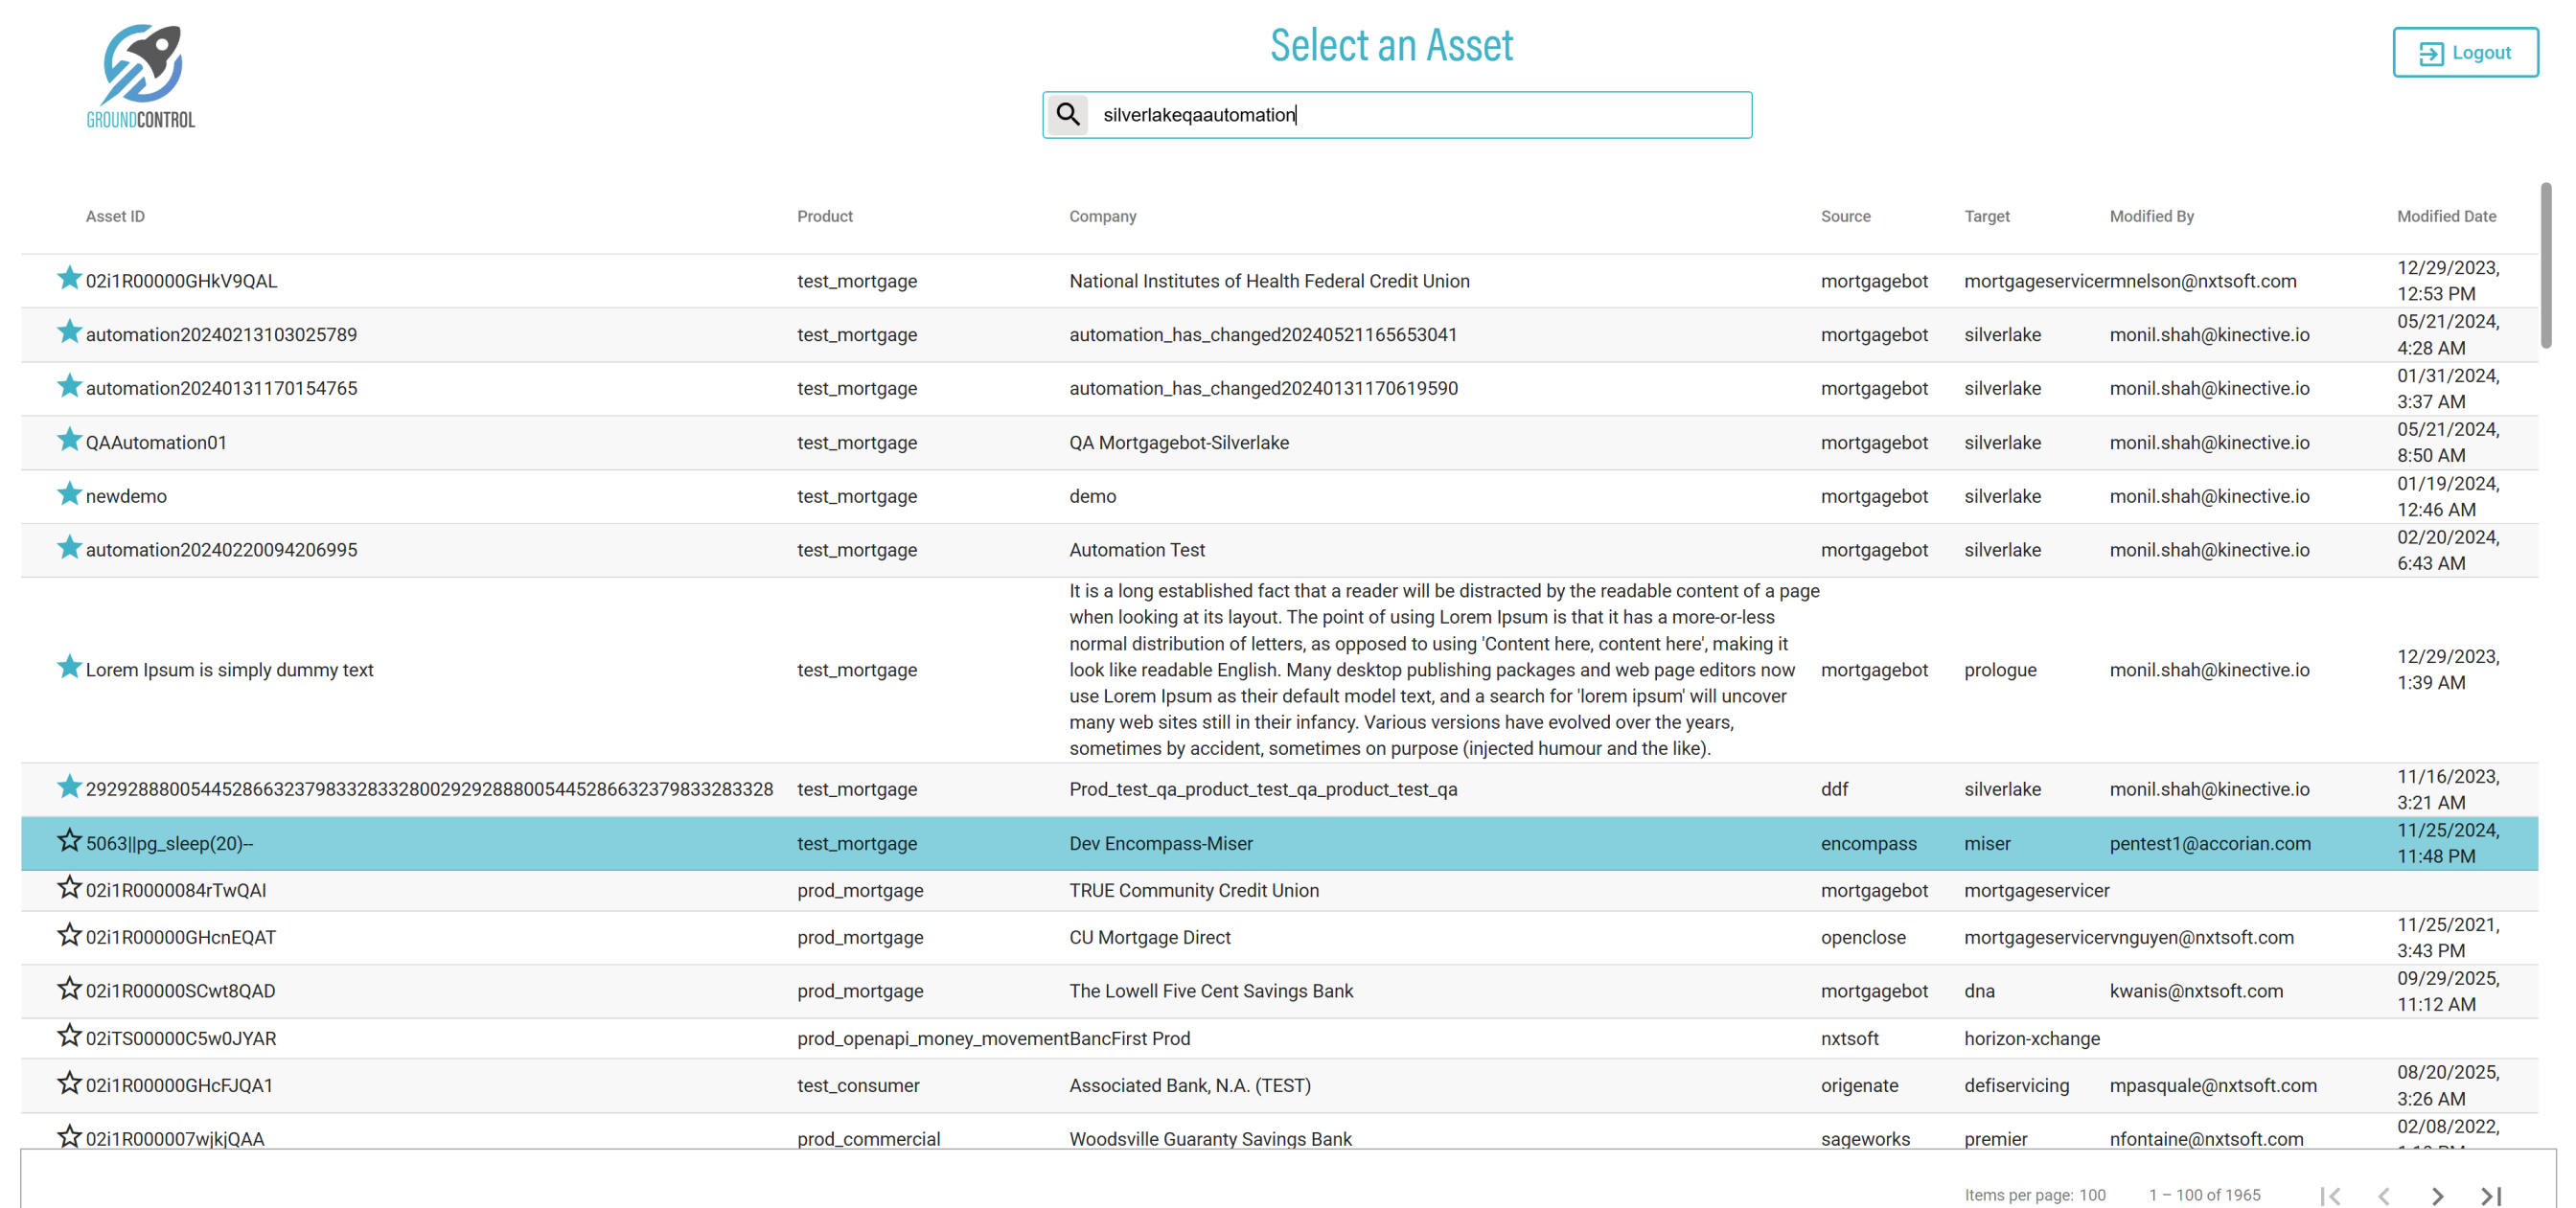Click the Logout button
The image size is (2576, 1208).
pos(2465,52)
